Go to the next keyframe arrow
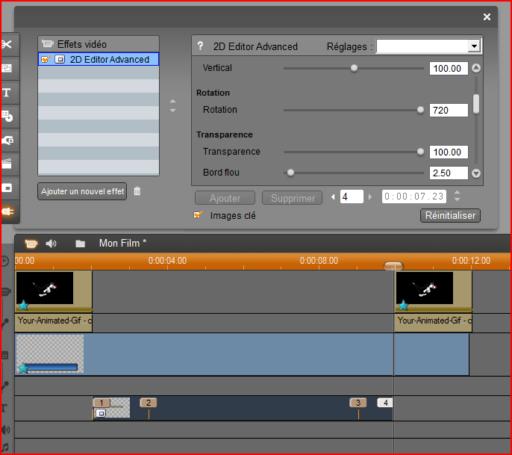The width and height of the screenshot is (512, 455). click(370, 197)
